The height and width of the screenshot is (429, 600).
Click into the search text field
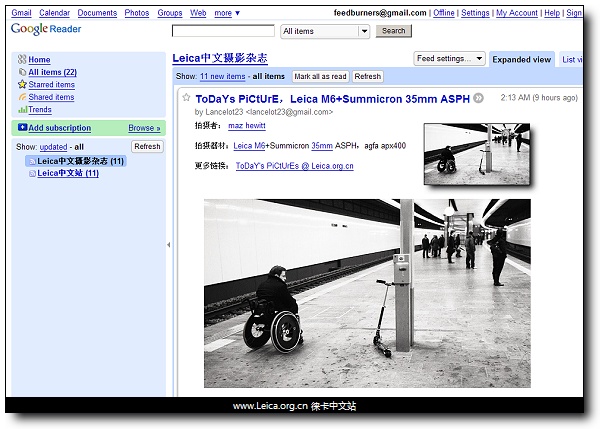pyautogui.click(x=223, y=31)
